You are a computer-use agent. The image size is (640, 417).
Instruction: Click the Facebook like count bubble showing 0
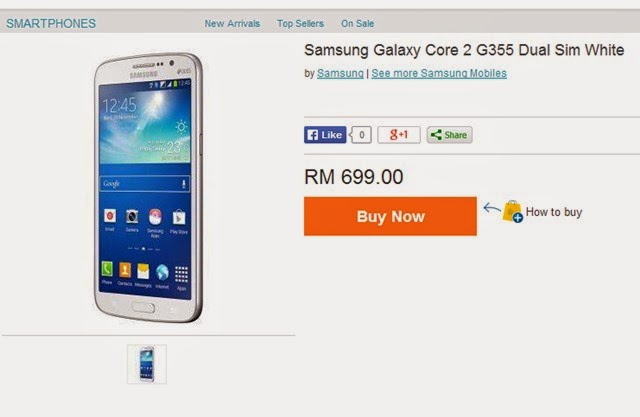(x=361, y=135)
